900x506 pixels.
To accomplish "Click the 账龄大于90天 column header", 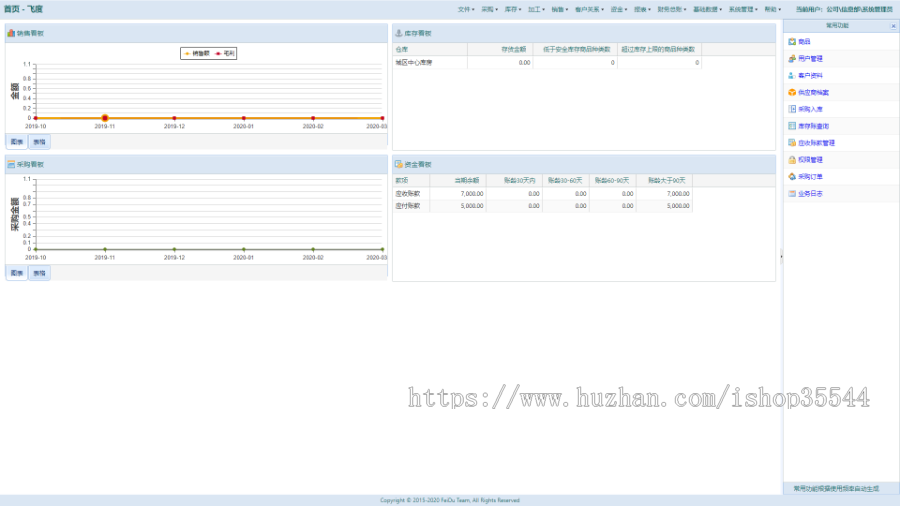I will click(x=665, y=181).
